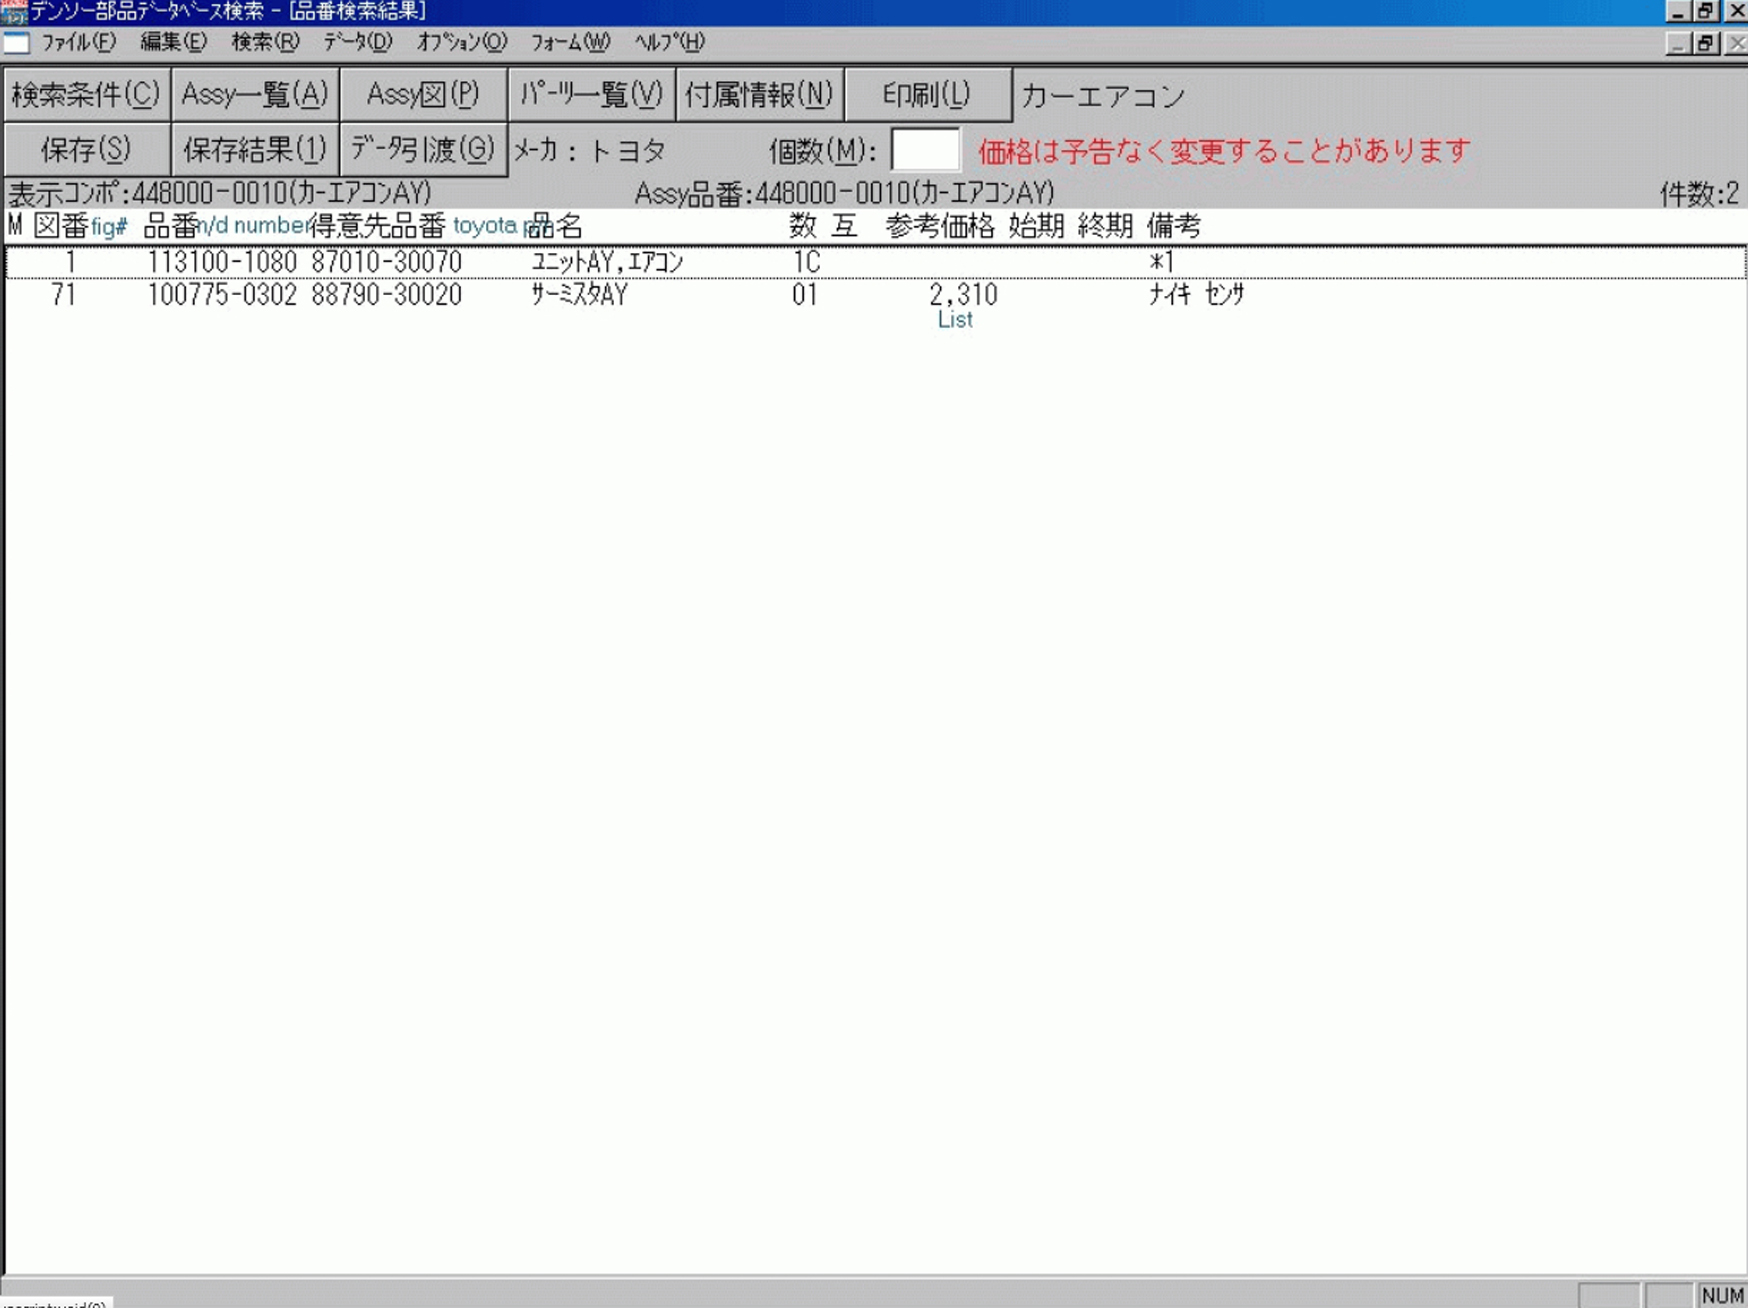Open the 編集(E) menu
Viewport: 1748px width, 1308px height.
tap(173, 42)
